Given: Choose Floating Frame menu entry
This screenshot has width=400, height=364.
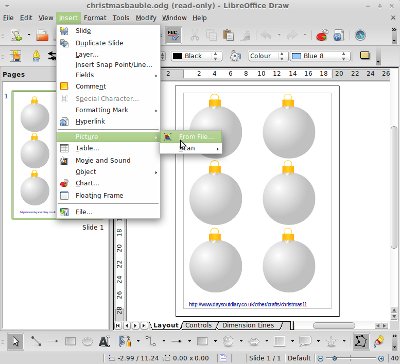Looking at the screenshot, I should pyautogui.click(x=108, y=195).
